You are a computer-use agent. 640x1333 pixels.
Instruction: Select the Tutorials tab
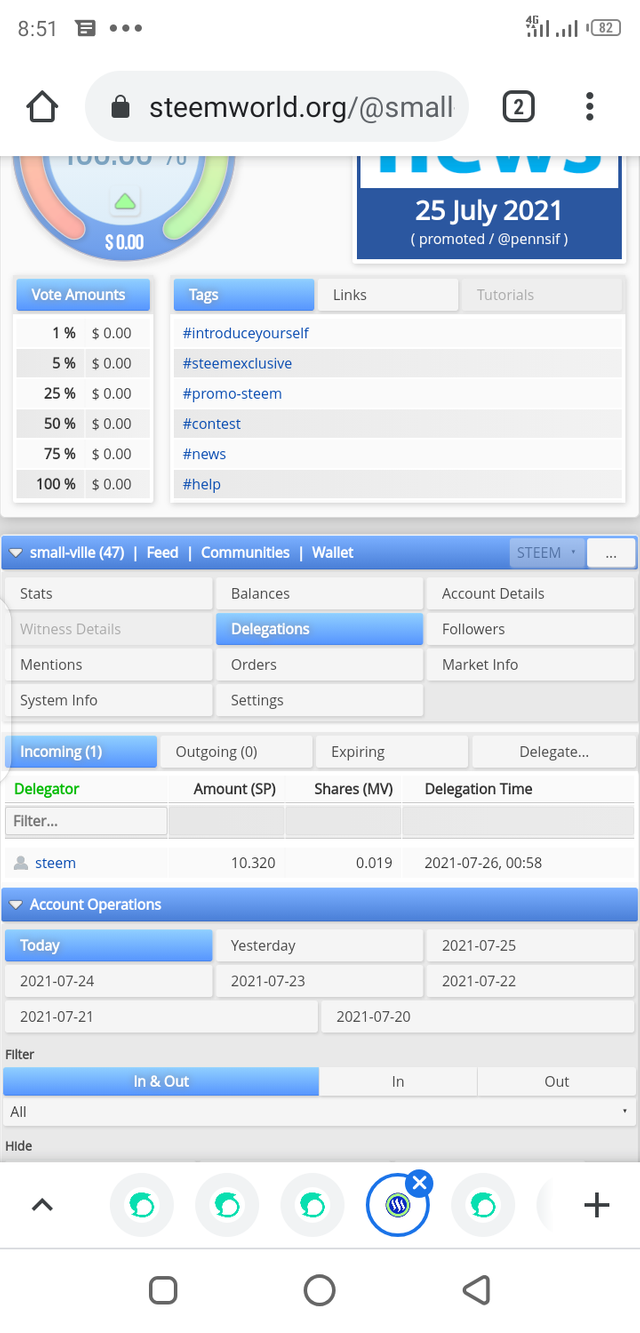click(541, 295)
